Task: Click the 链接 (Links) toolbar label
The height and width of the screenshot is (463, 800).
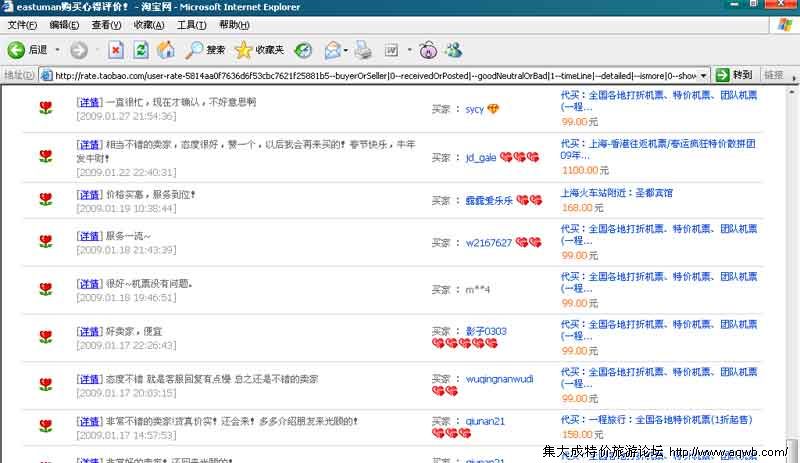Action: tap(773, 75)
